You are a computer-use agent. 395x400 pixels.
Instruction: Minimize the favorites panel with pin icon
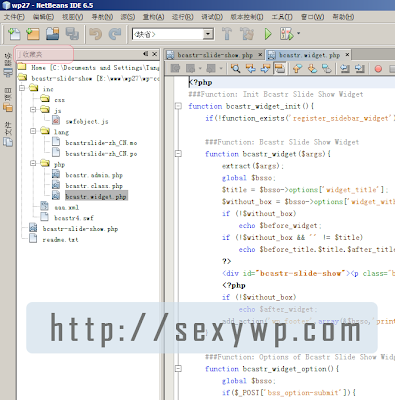[146, 54]
